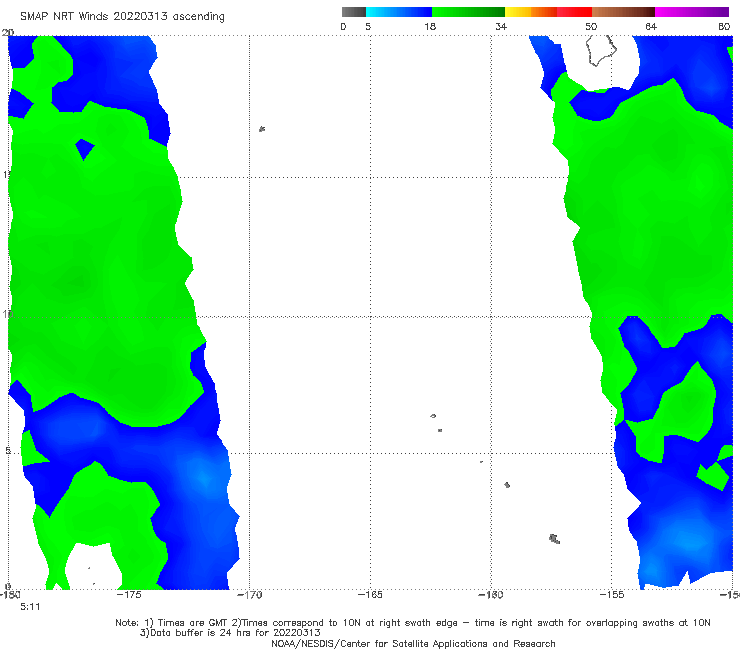This screenshot has height=650, width=740.
Task: Click the swath time label '5:11'
Action: [x=30, y=607]
